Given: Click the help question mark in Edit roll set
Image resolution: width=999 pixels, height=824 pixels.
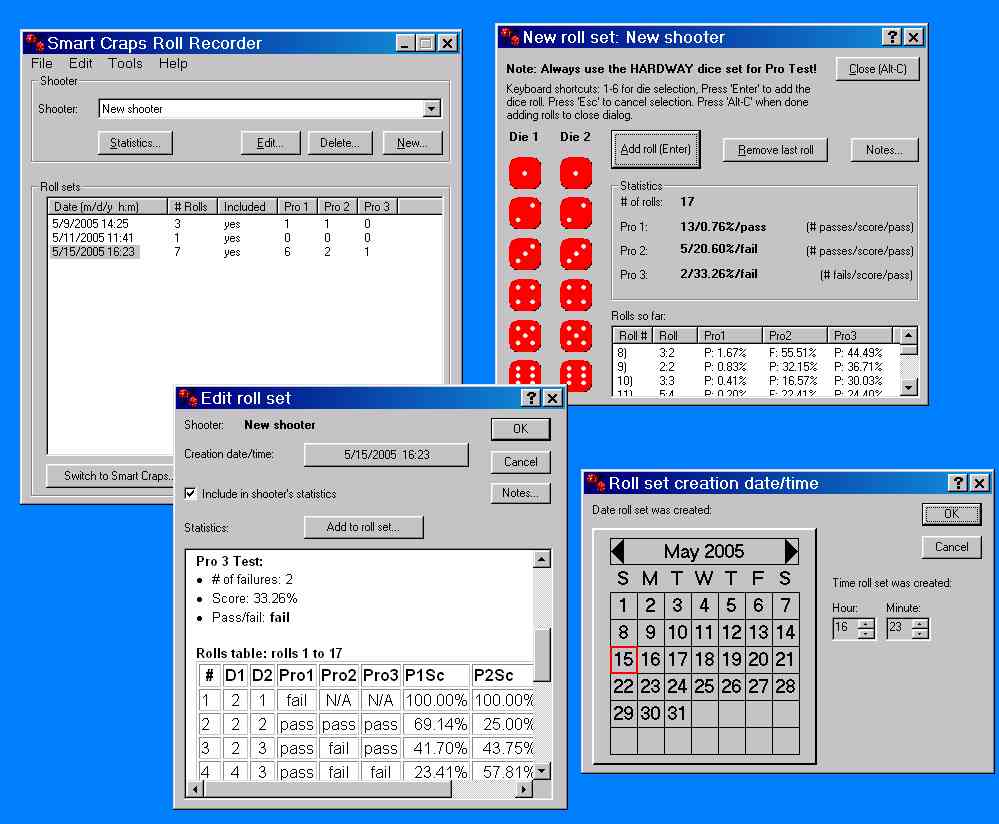Looking at the screenshot, I should (x=531, y=398).
